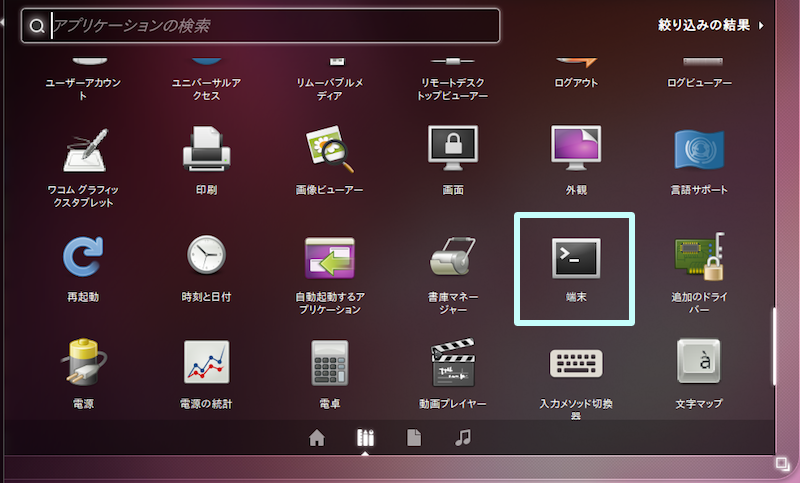The image size is (800, 483).
Task: Open the 印刷 printer icon
Action: [207, 149]
